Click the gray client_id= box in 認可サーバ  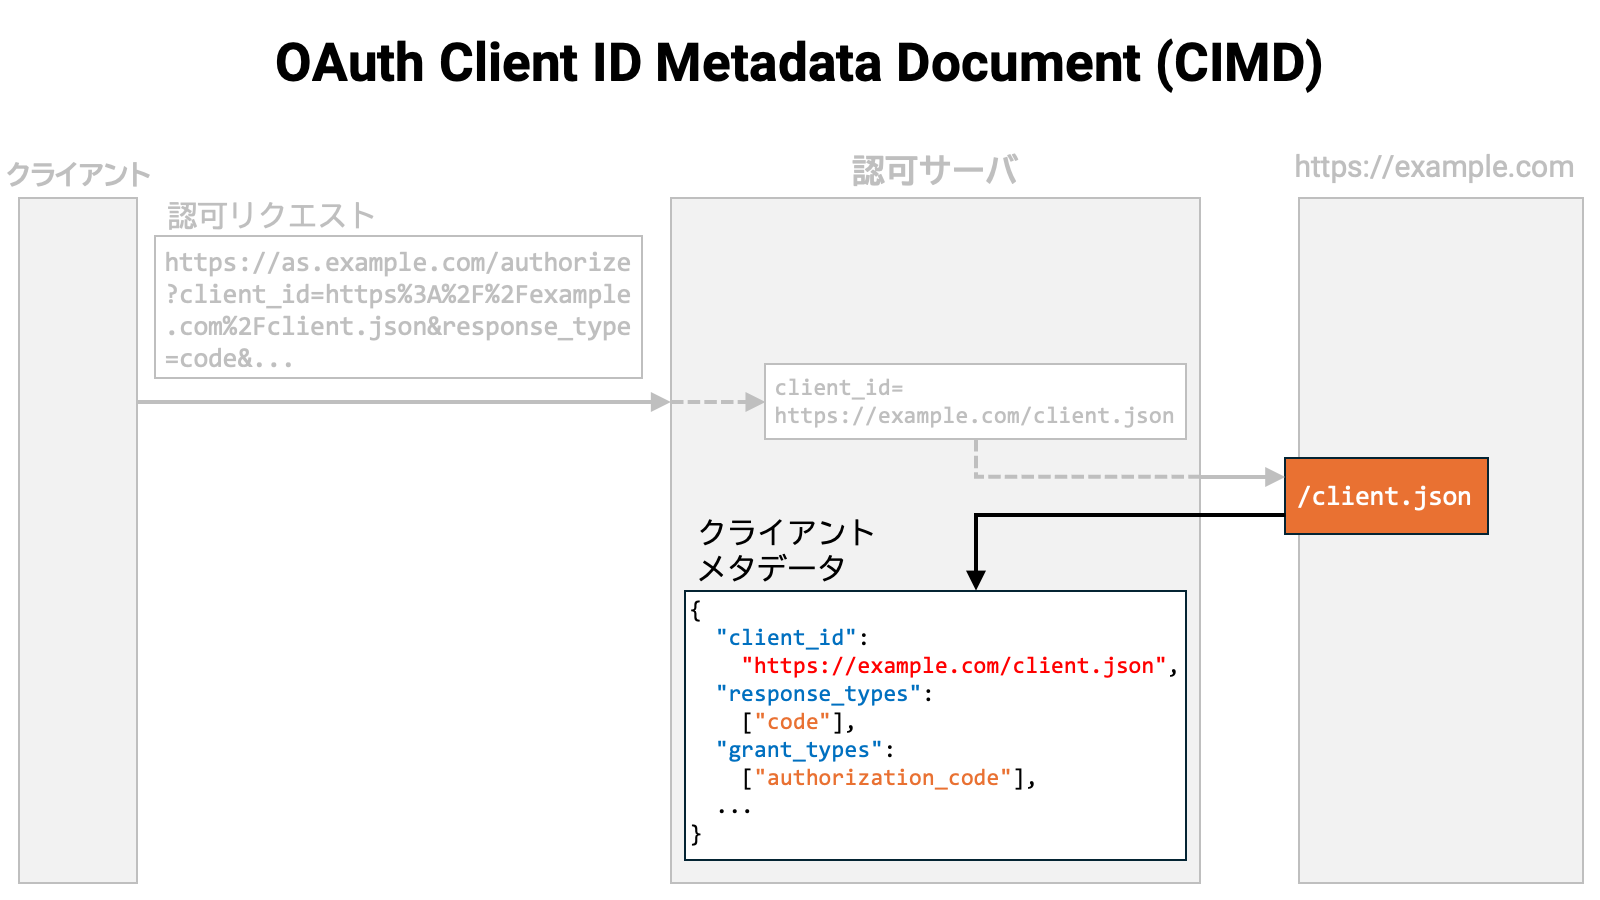(x=974, y=402)
